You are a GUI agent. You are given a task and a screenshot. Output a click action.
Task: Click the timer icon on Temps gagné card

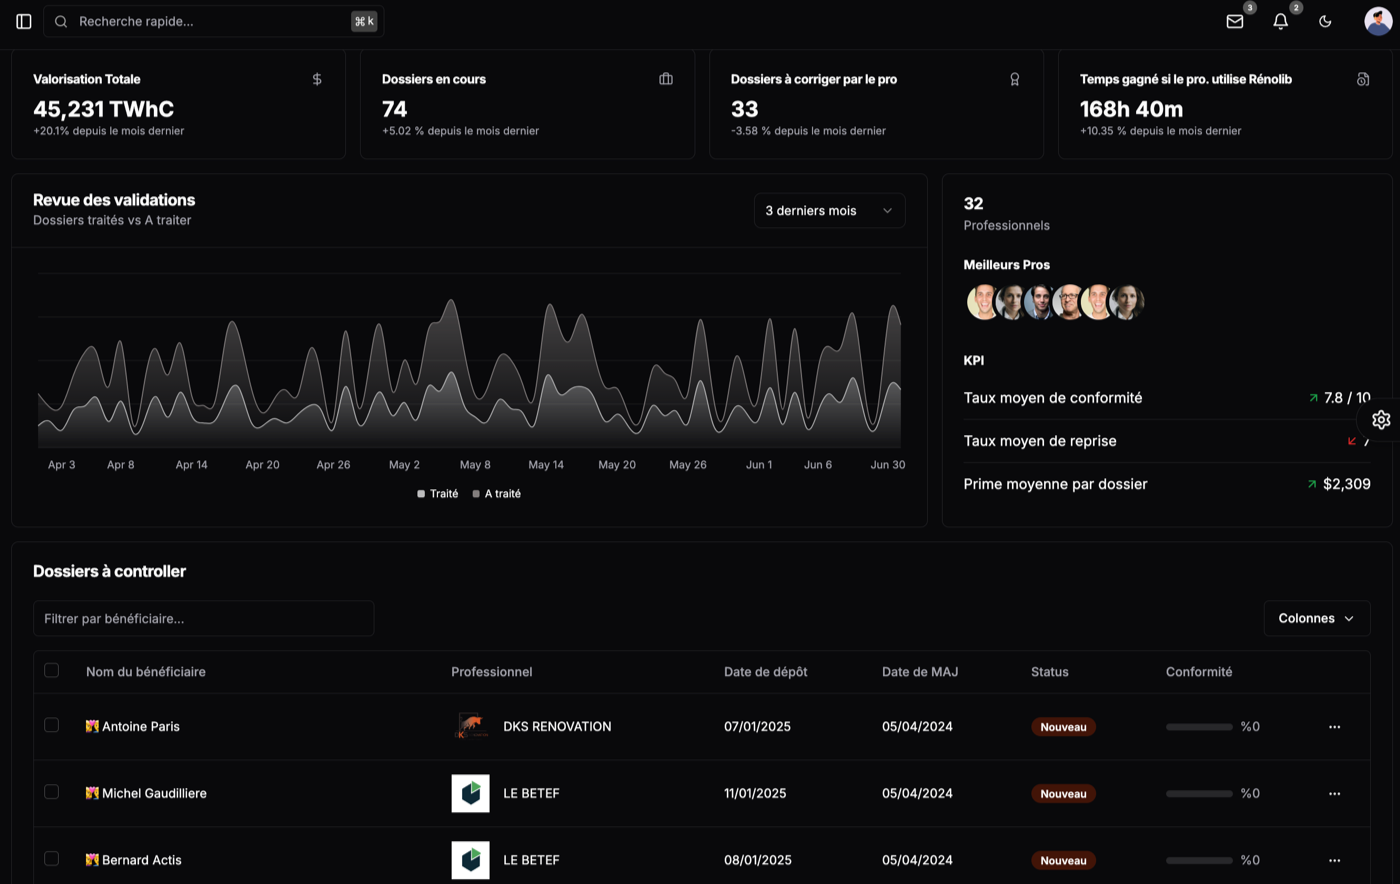[x=1363, y=78]
